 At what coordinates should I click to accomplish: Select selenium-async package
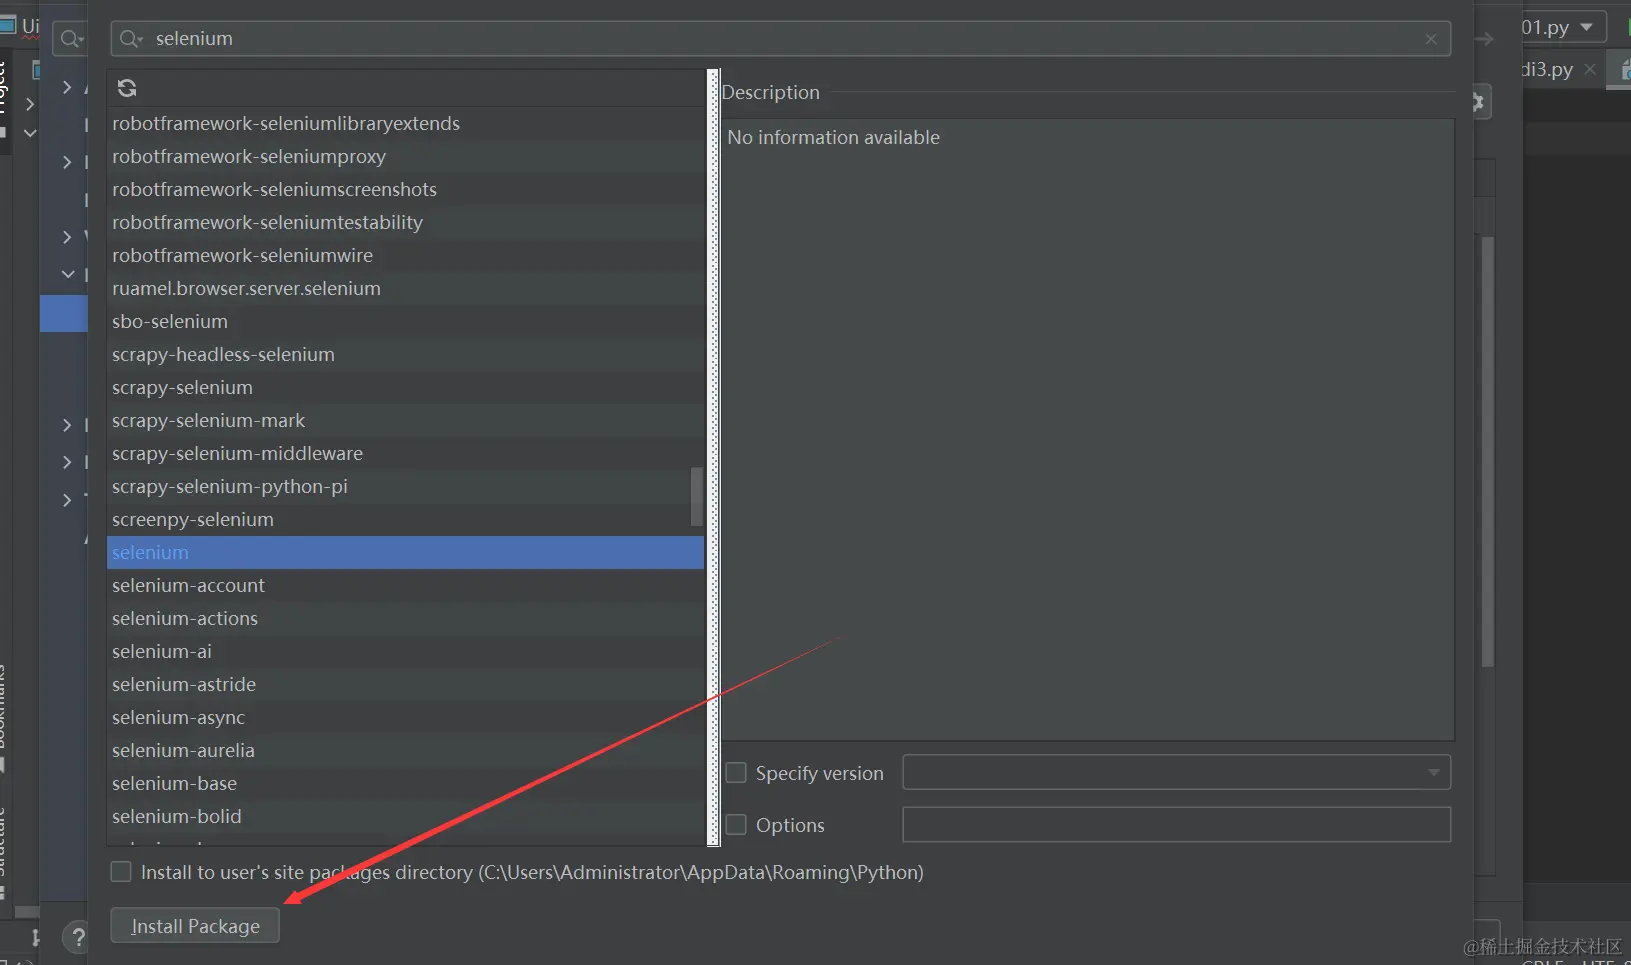(x=405, y=717)
